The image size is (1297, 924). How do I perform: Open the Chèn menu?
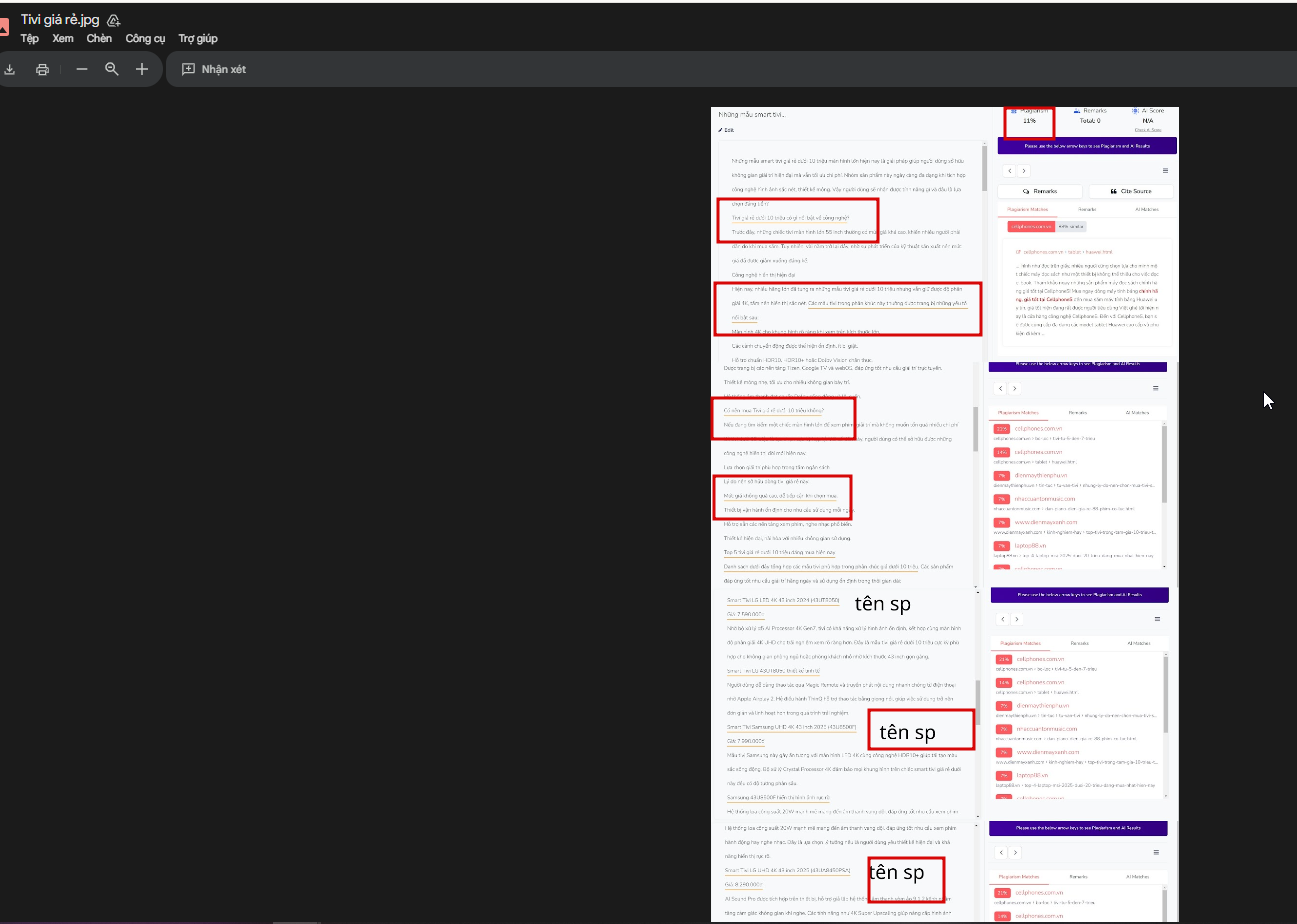pos(100,39)
